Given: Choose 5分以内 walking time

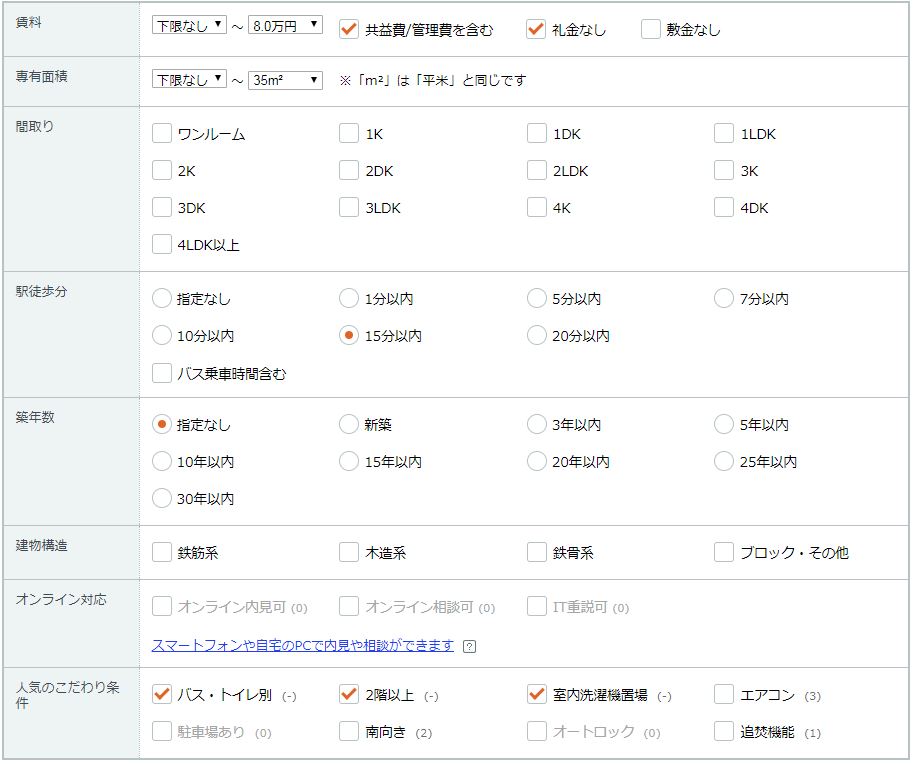Looking at the screenshot, I should click(x=536, y=299).
